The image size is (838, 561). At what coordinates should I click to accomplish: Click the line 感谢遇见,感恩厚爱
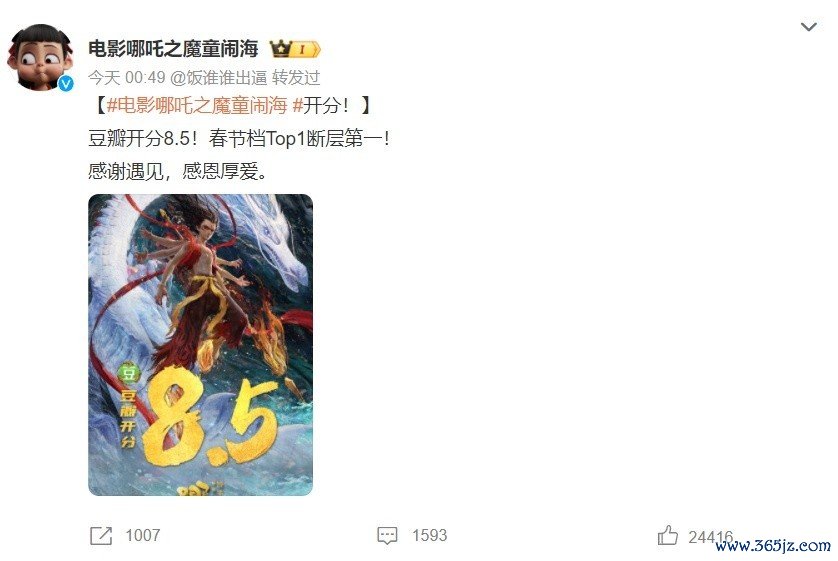(x=177, y=172)
